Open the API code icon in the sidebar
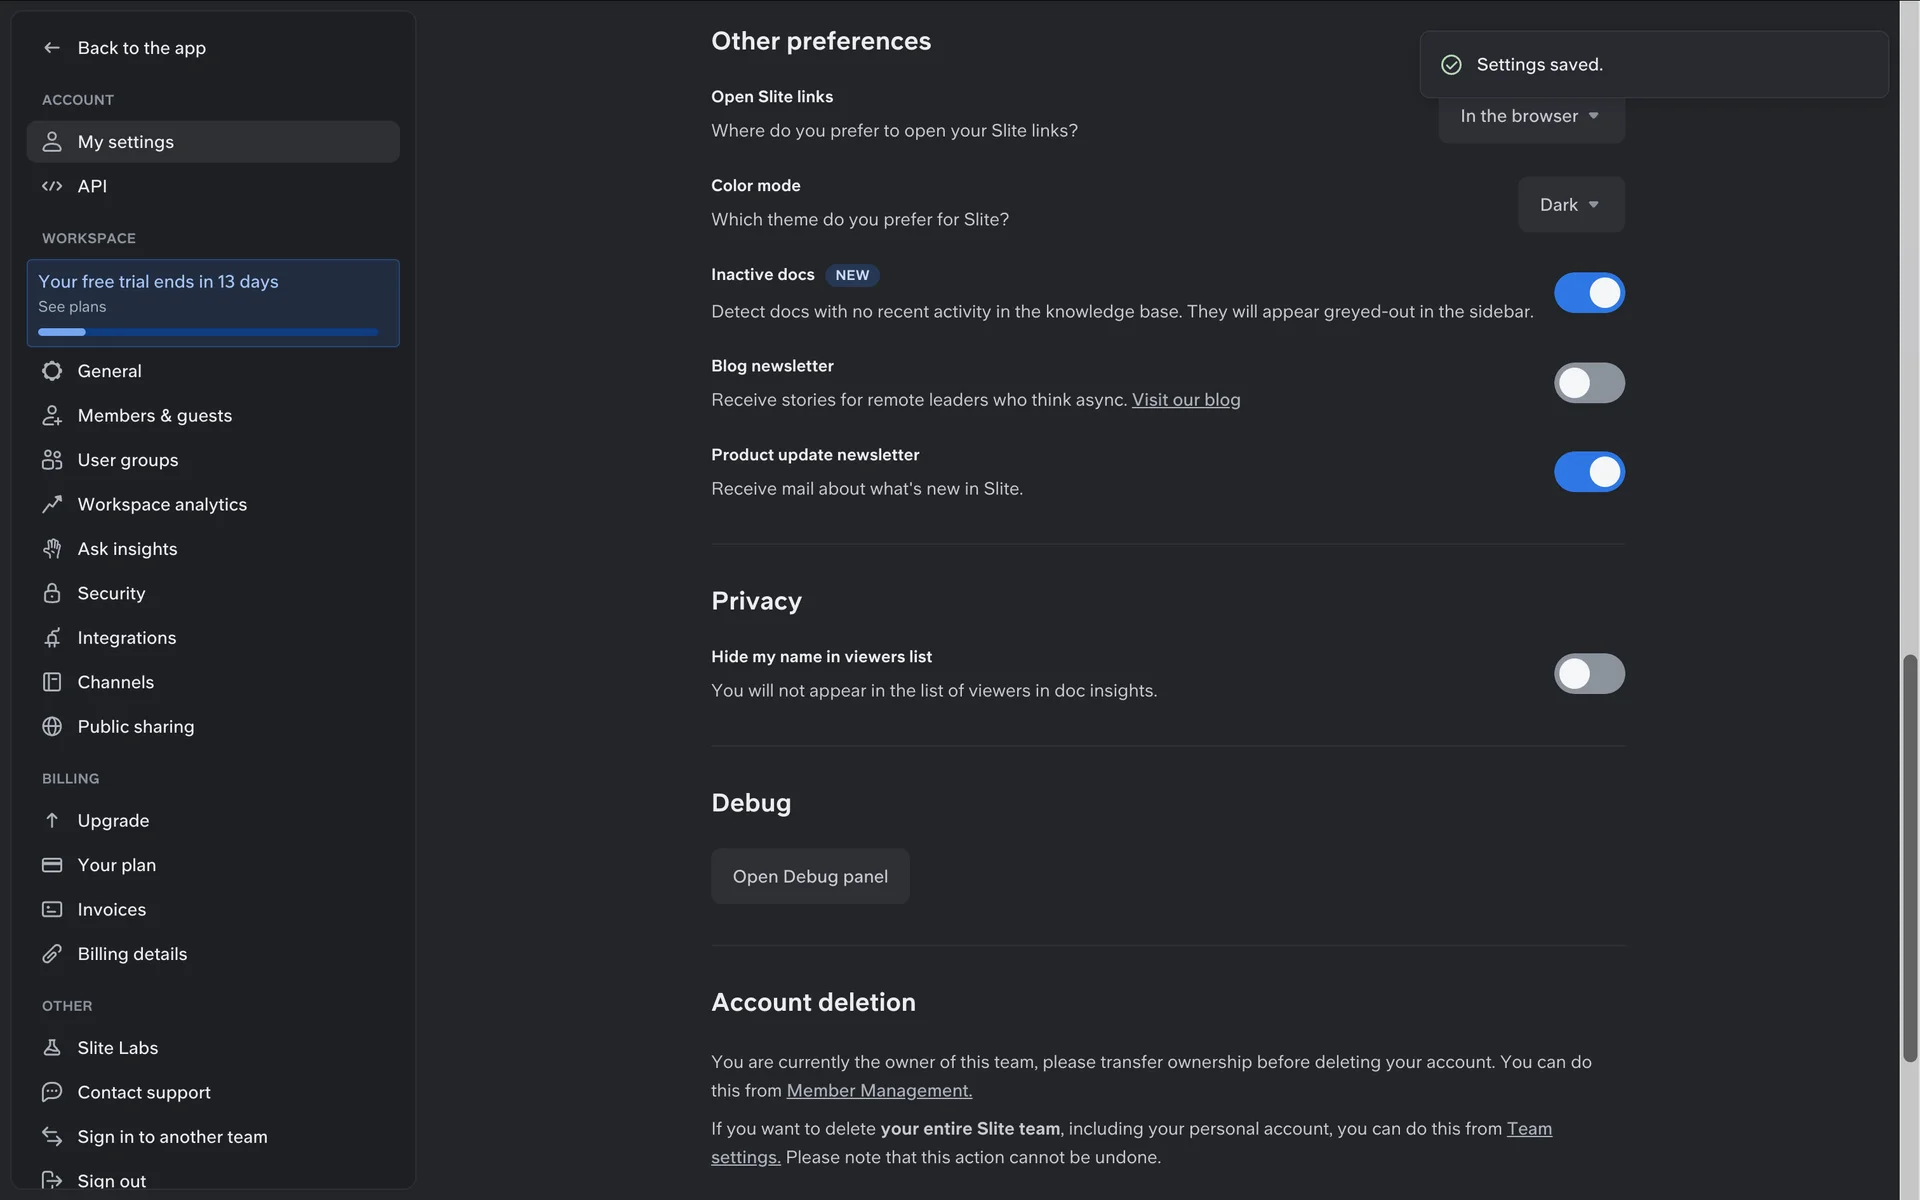 coord(52,186)
